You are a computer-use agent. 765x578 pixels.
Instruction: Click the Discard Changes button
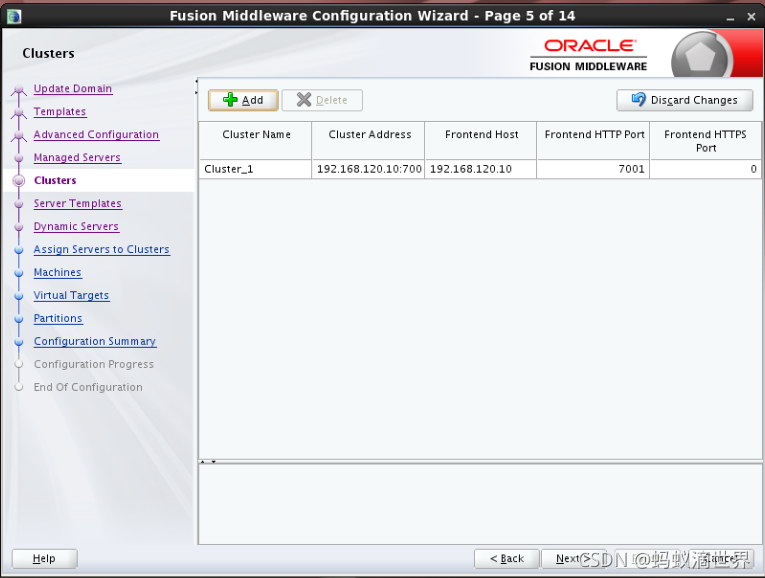tap(684, 100)
